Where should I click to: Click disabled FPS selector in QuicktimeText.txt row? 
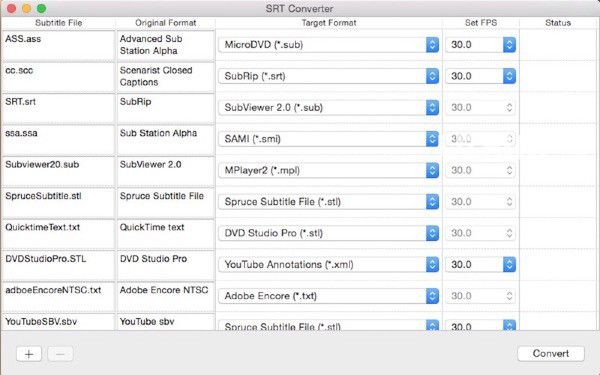pos(481,233)
